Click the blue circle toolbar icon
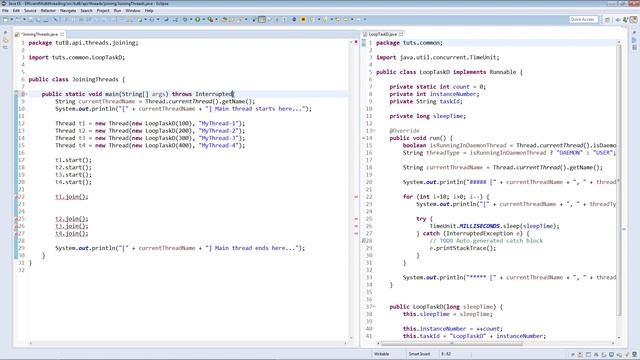The image size is (640, 360). click(294, 19)
